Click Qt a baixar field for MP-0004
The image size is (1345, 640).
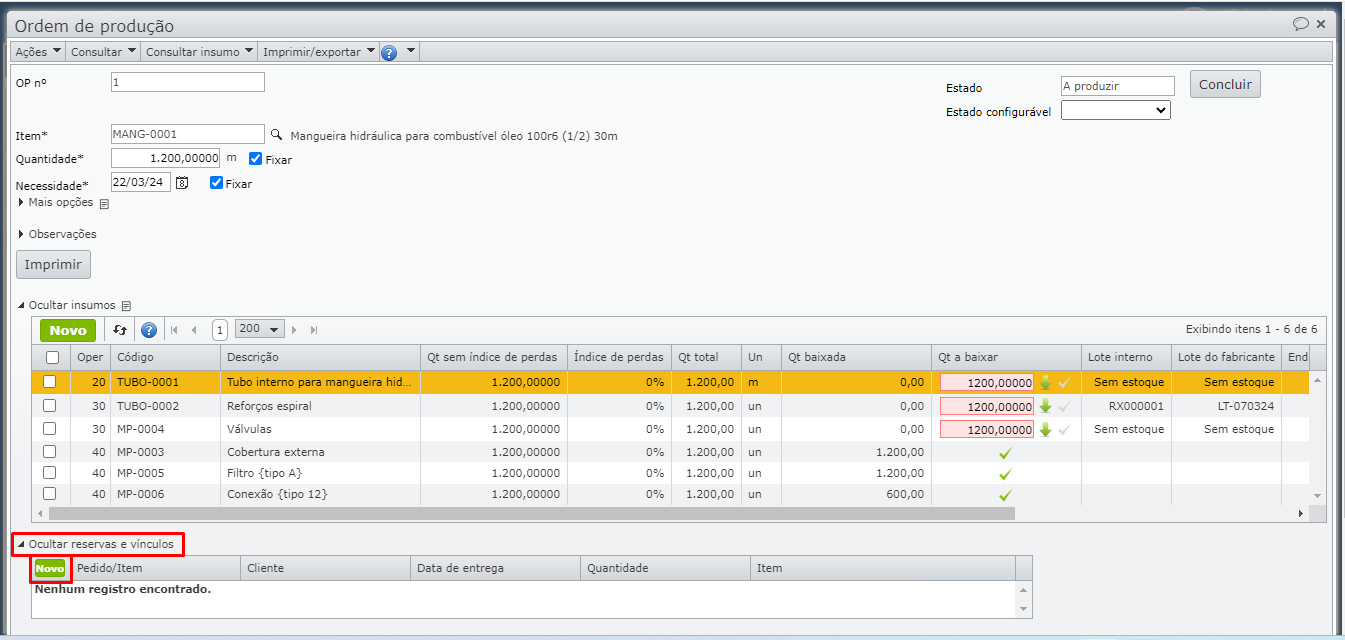point(987,429)
